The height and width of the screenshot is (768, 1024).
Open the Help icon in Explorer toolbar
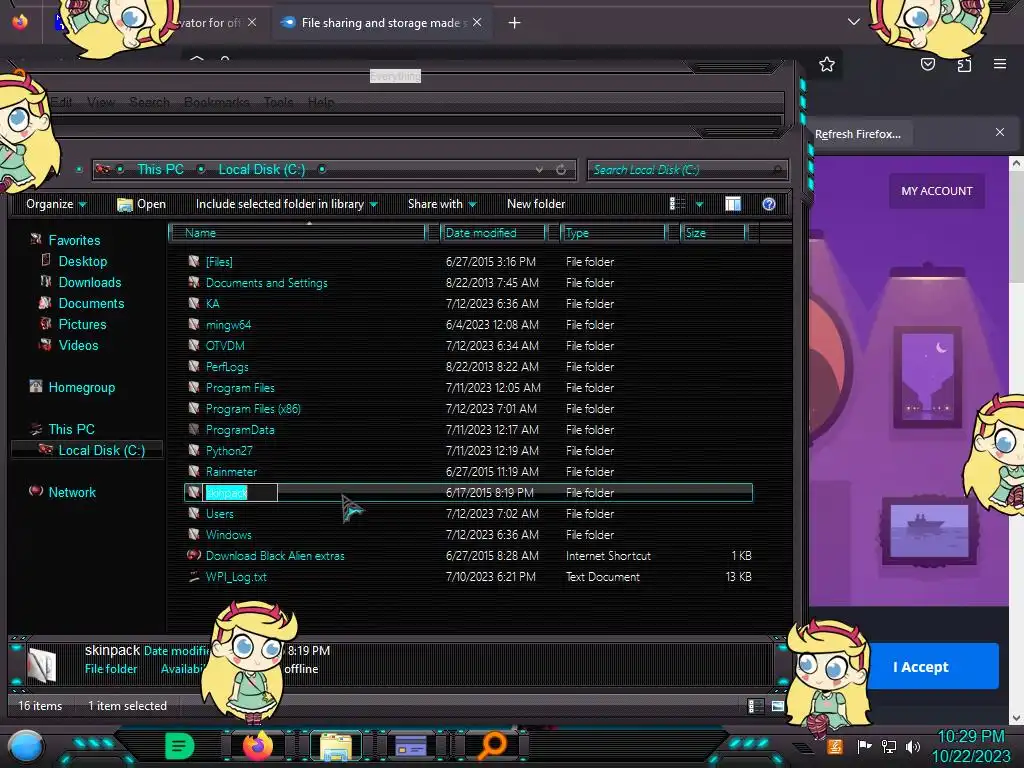pyautogui.click(x=769, y=204)
